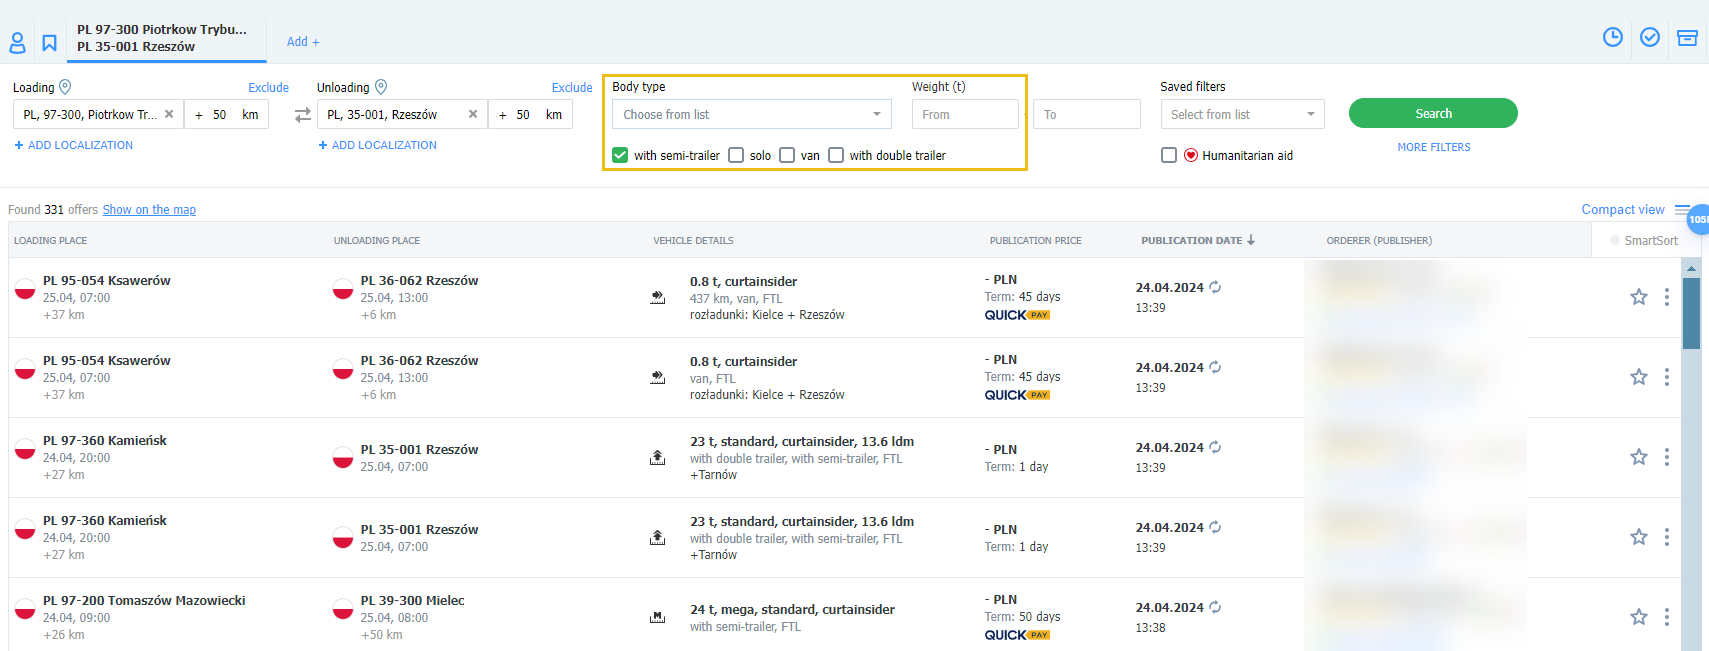This screenshot has width=1709, height=651.
Task: Uncheck the with semi-trailer checkbox
Action: (x=620, y=155)
